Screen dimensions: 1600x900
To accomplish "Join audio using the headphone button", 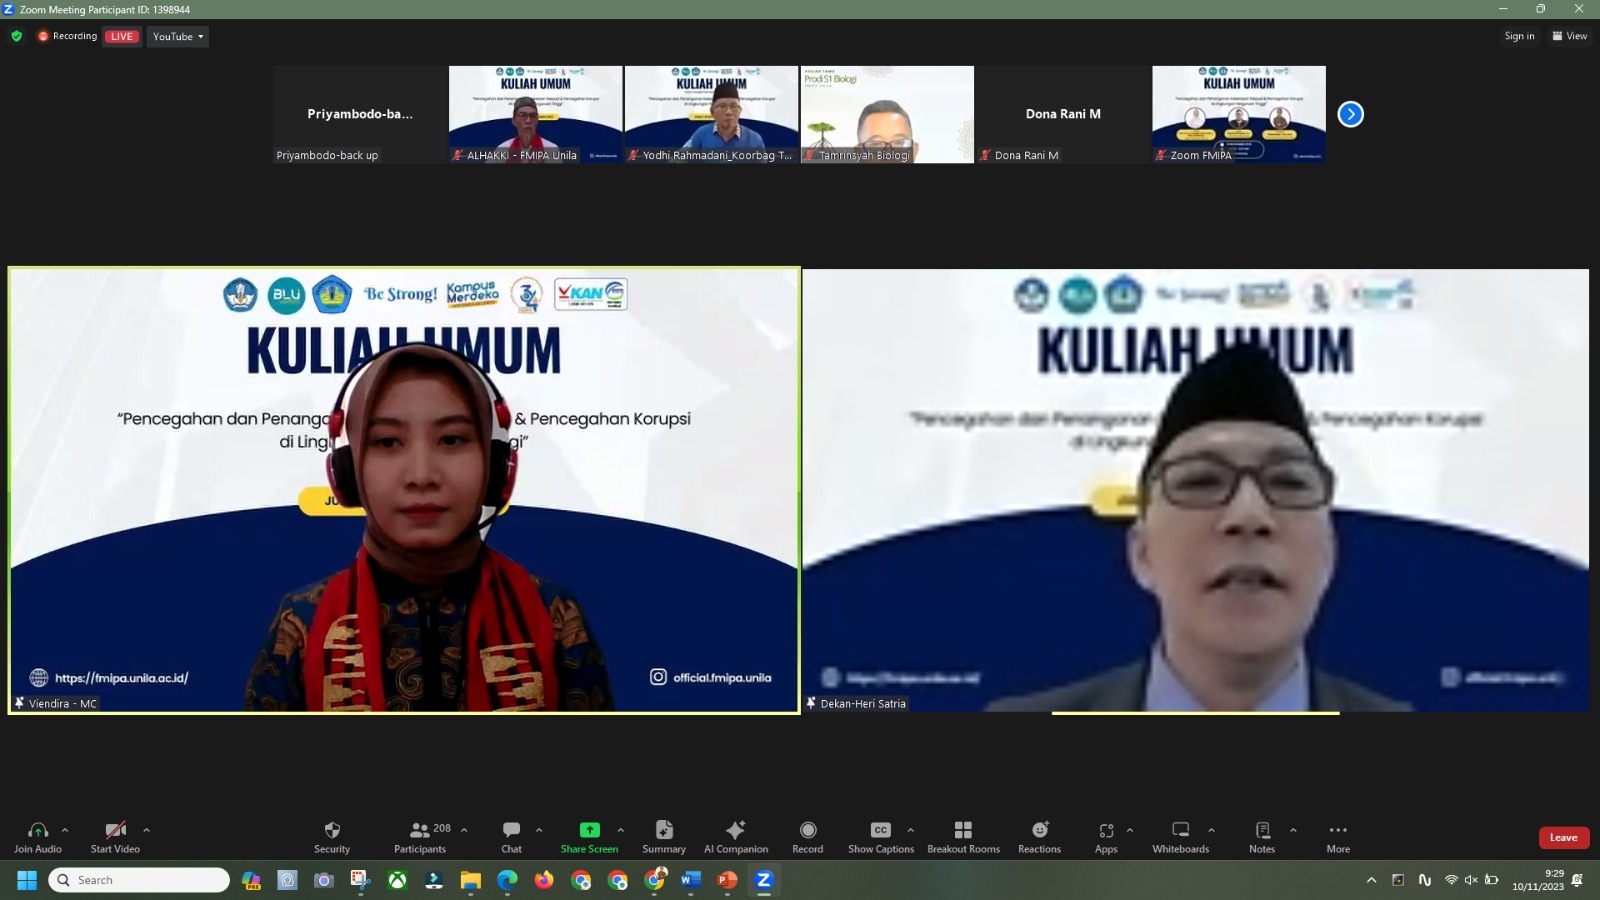I will point(38,836).
